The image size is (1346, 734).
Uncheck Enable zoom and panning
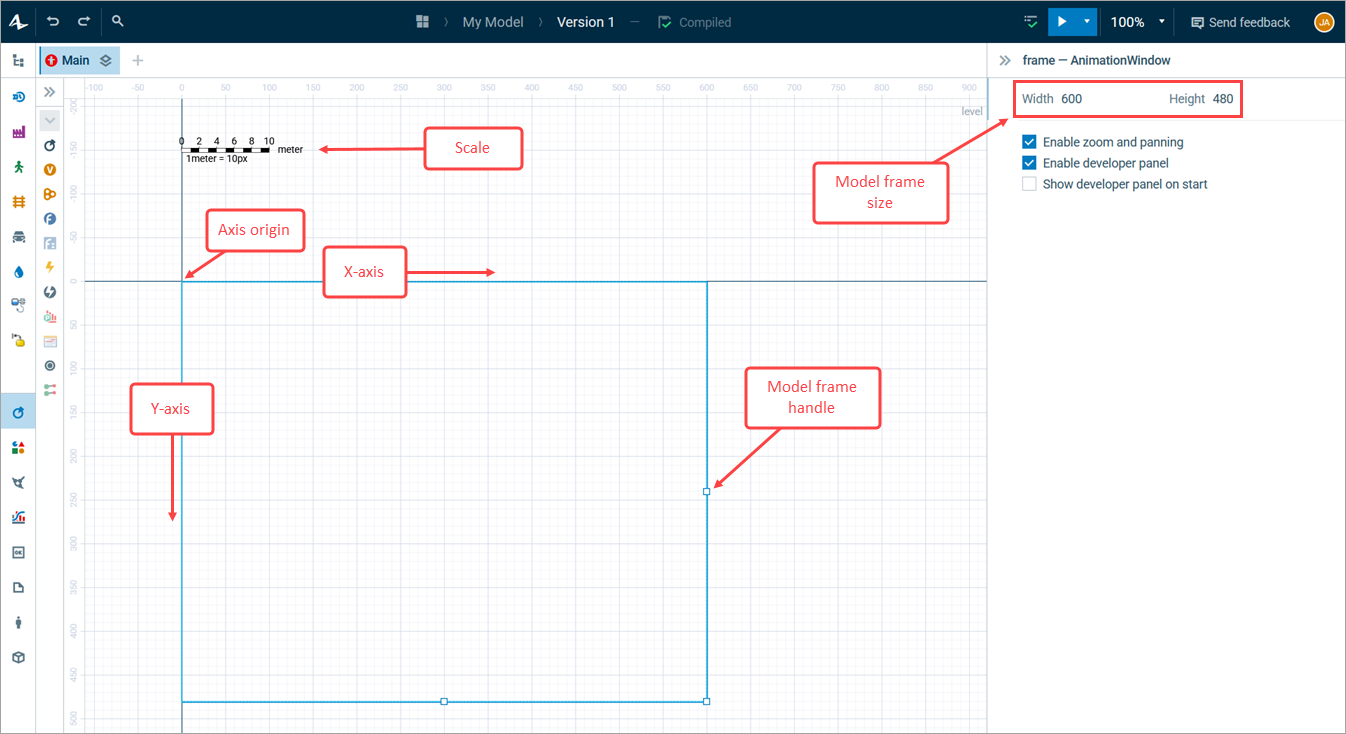(x=1029, y=142)
